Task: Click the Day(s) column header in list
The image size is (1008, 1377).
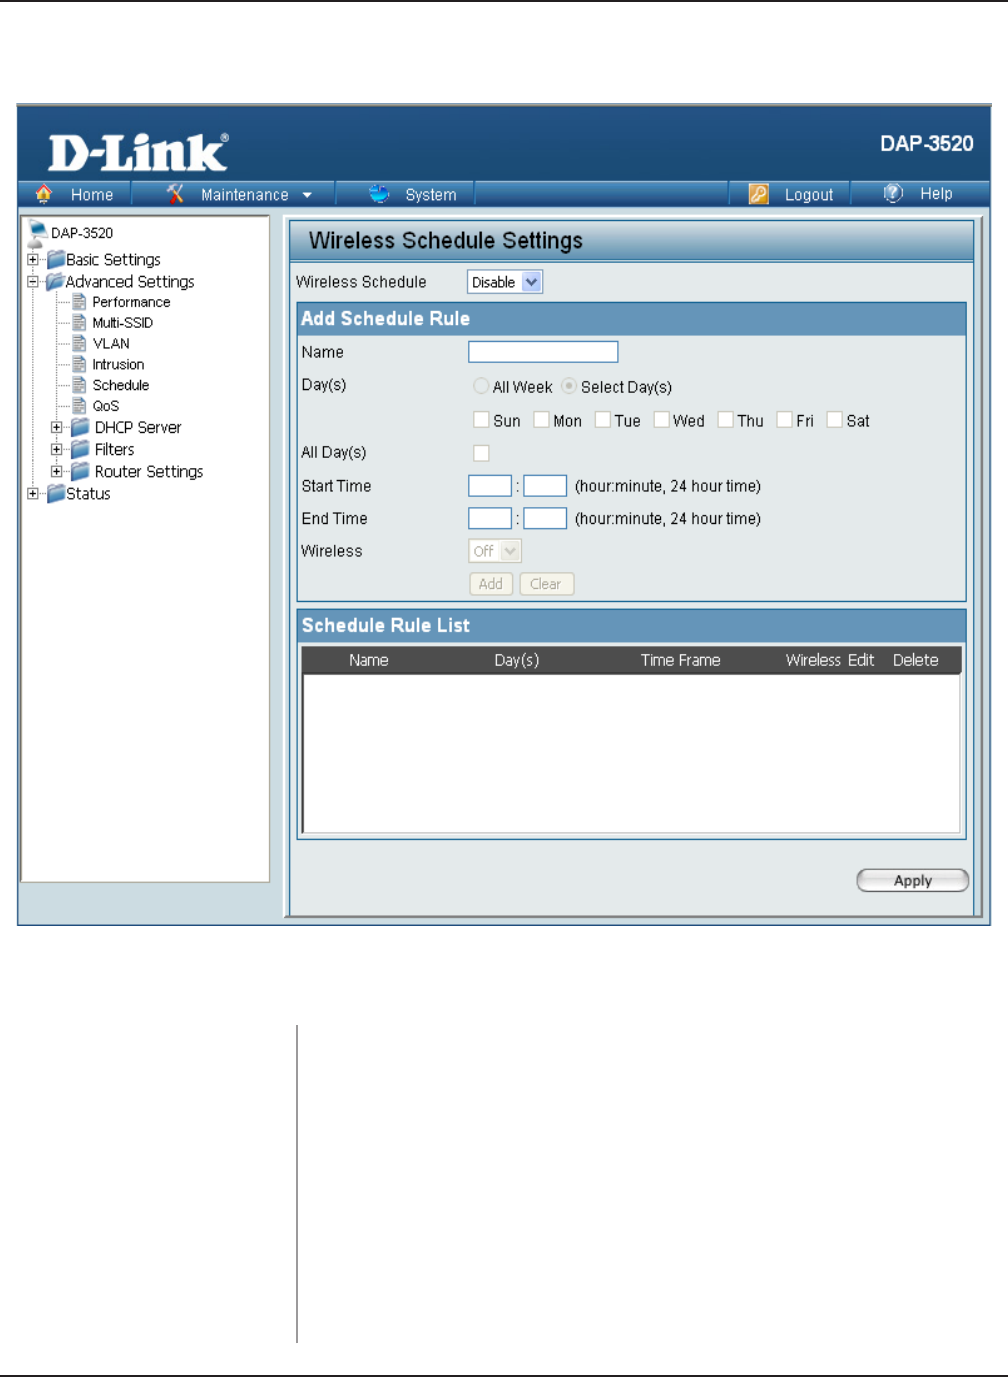Action: click(517, 660)
